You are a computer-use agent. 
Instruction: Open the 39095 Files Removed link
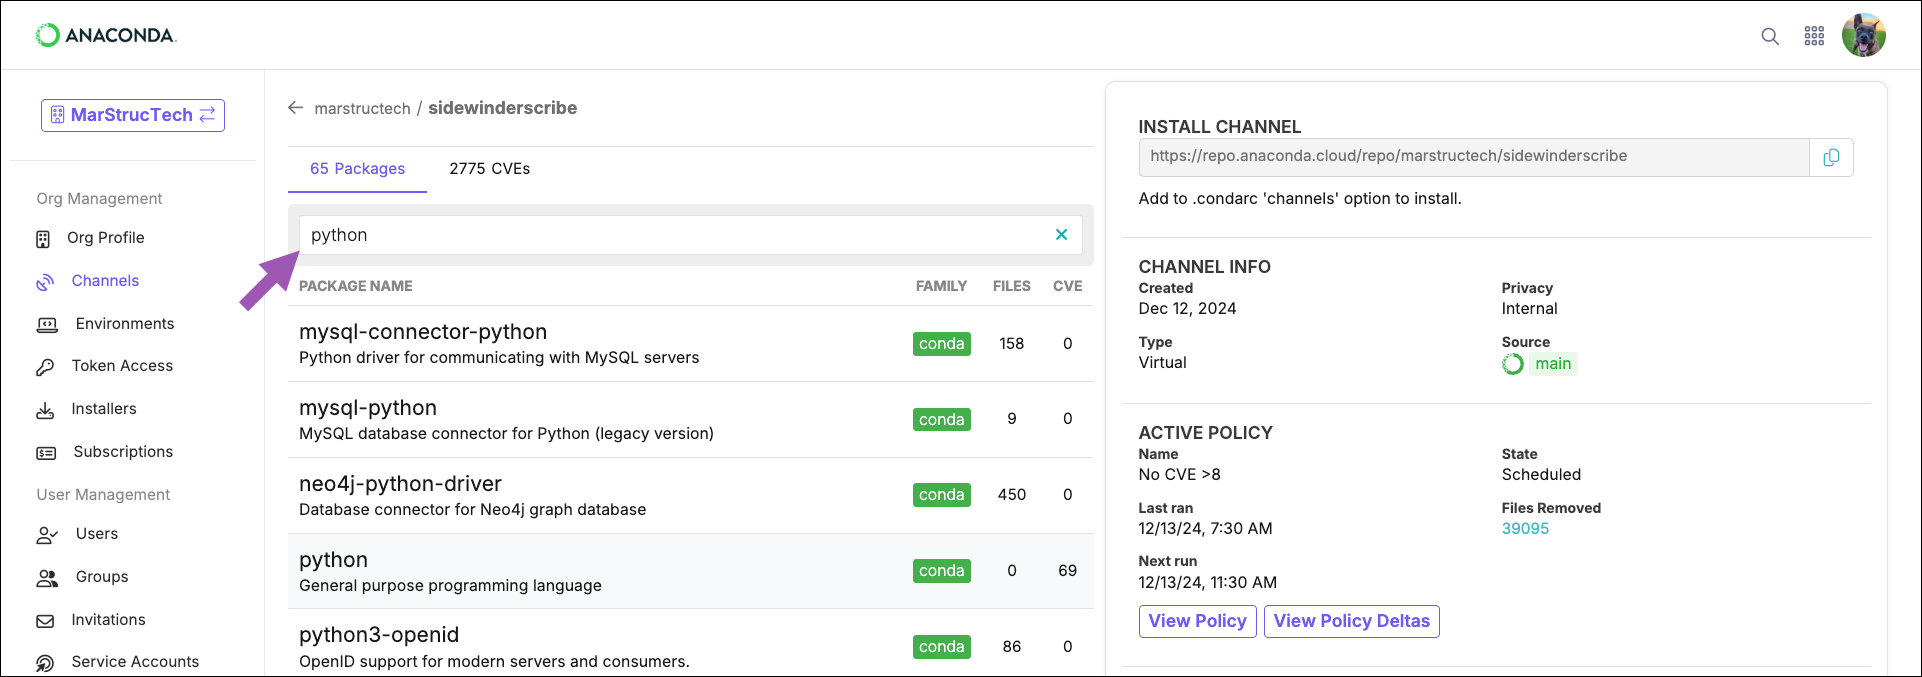1525,529
